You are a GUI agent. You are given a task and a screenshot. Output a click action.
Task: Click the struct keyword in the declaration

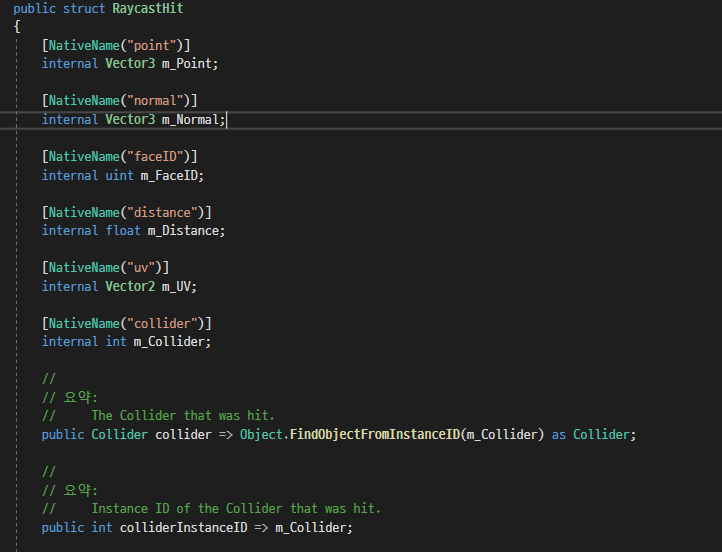point(84,8)
